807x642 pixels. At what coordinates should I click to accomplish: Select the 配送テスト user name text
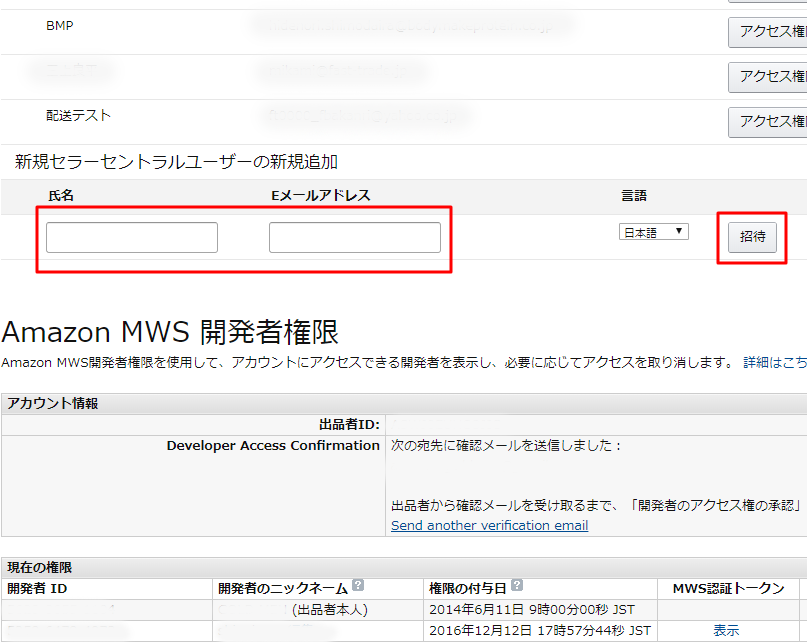coord(79,115)
